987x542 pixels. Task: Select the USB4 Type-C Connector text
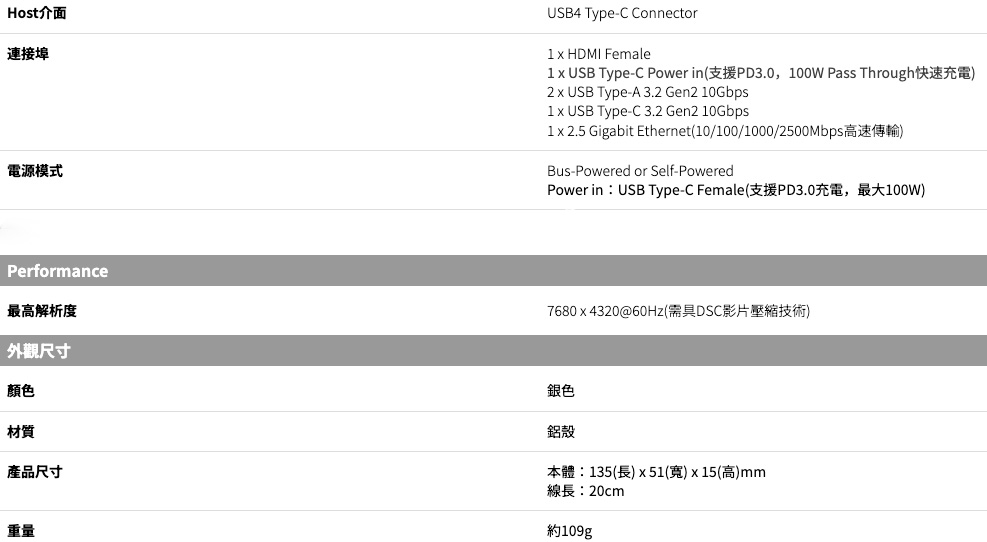(x=622, y=13)
